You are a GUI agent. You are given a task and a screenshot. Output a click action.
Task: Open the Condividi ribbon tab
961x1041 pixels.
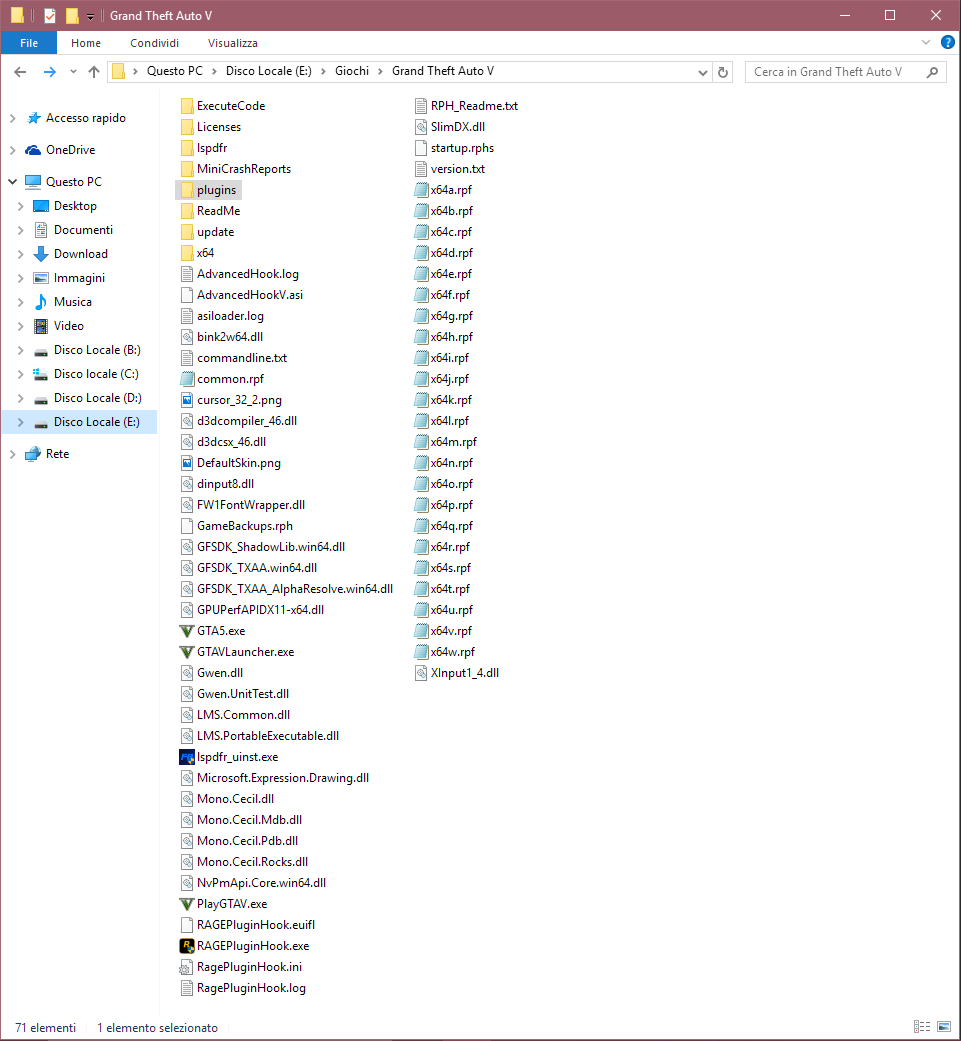[154, 43]
